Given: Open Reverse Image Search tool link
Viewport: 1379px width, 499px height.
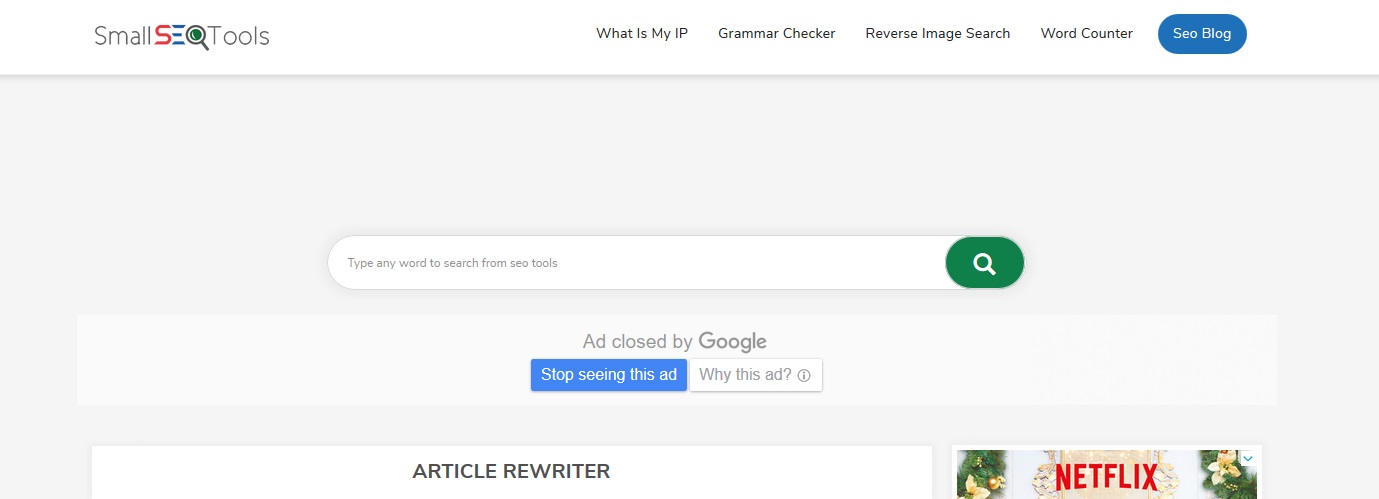Looking at the screenshot, I should click(938, 34).
